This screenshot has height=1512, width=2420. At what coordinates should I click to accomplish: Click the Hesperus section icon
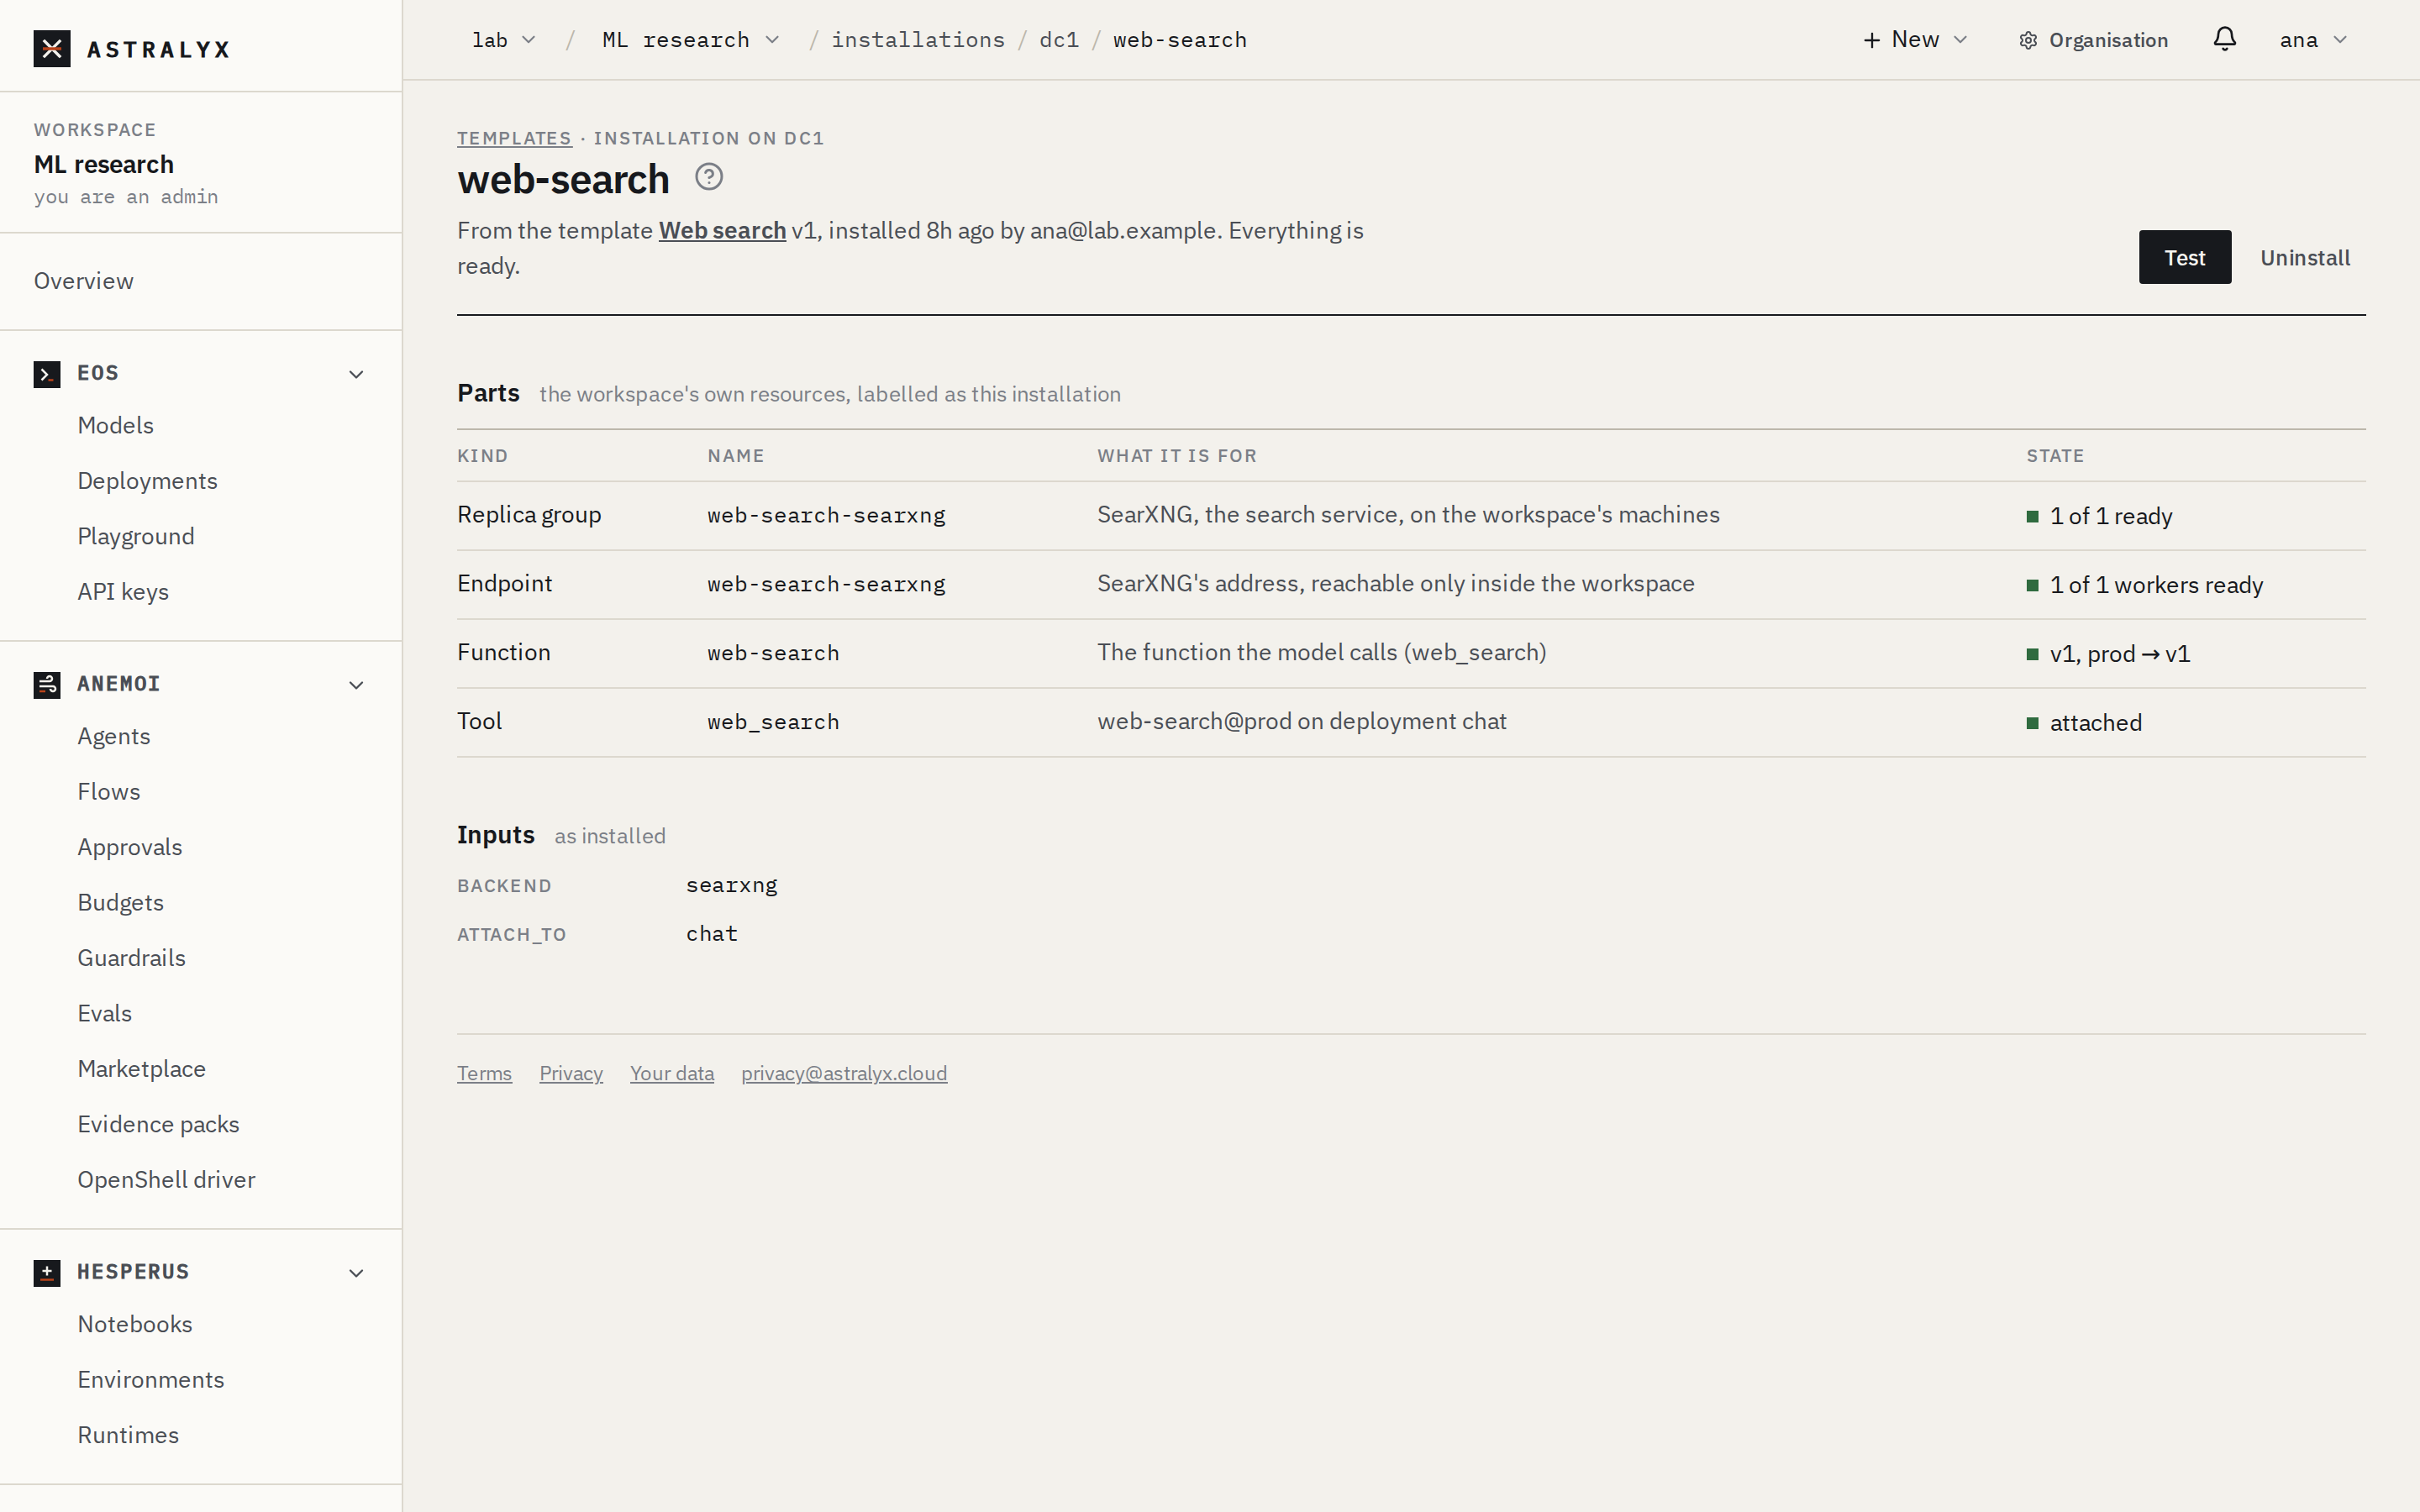47,1273
